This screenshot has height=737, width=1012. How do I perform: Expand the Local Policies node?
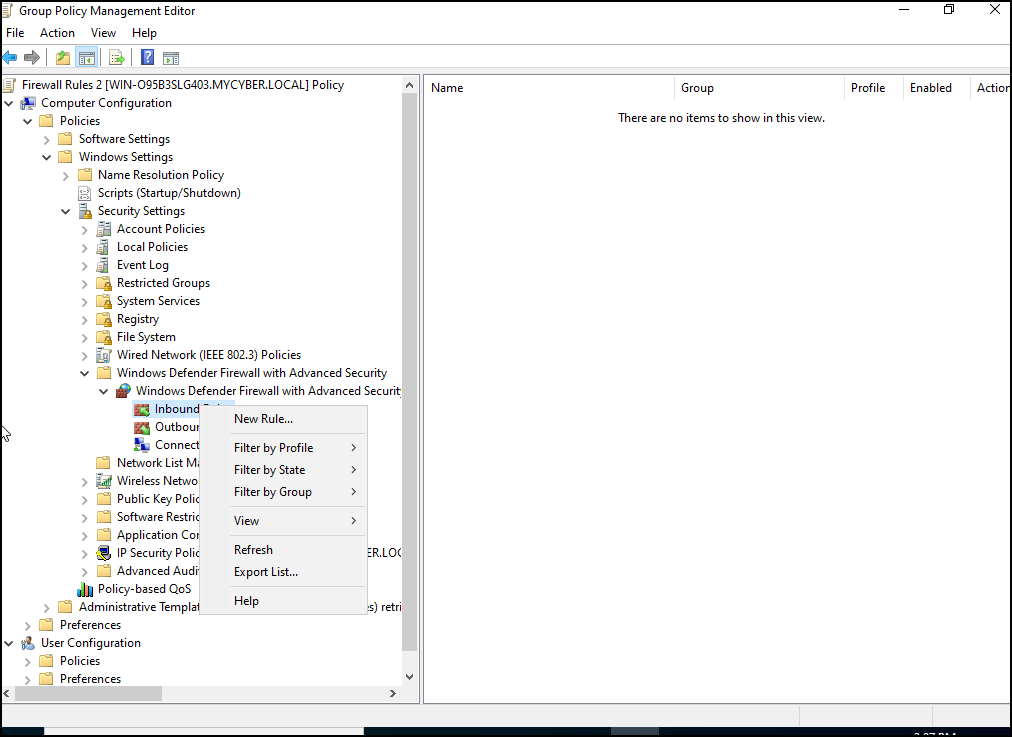coord(85,247)
